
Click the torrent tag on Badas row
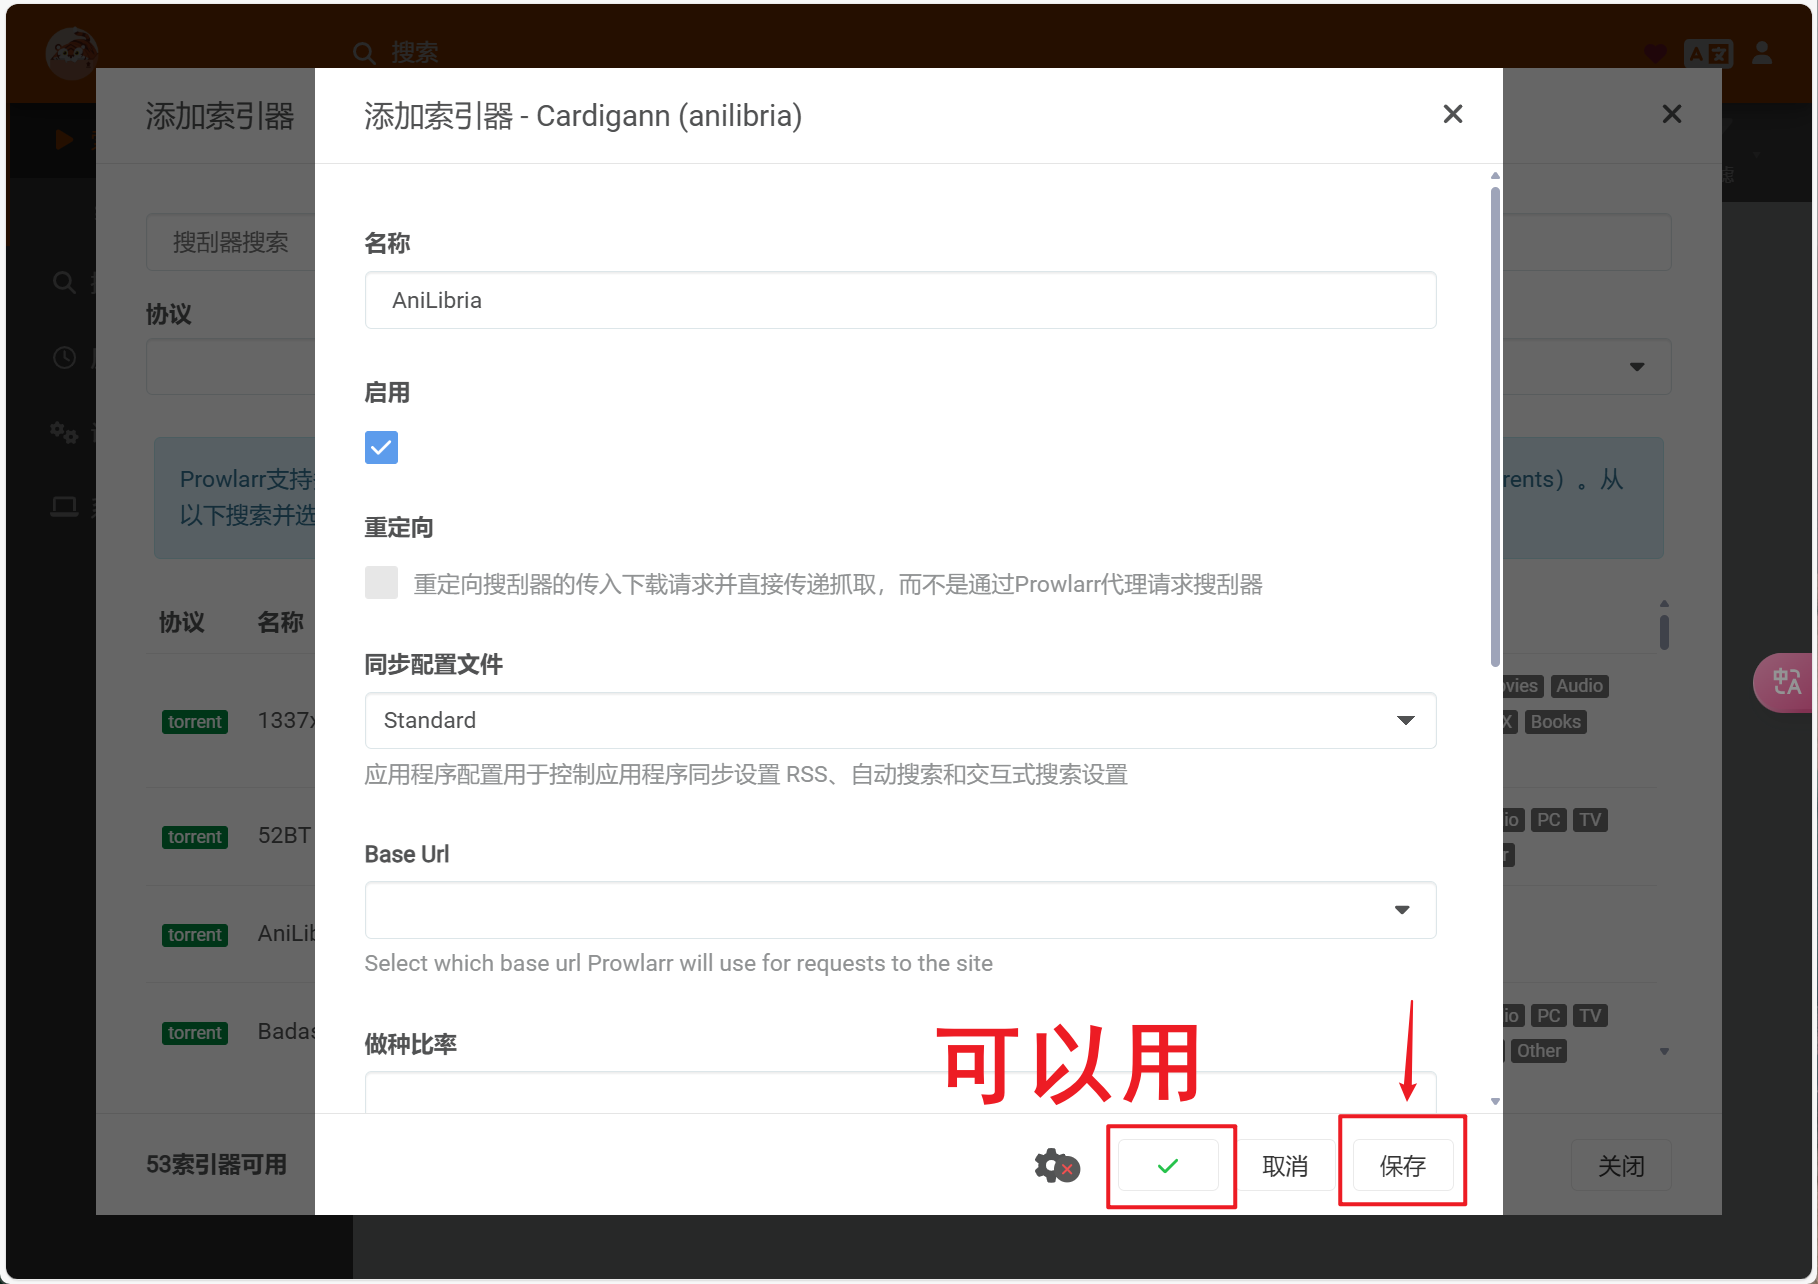tap(195, 1033)
